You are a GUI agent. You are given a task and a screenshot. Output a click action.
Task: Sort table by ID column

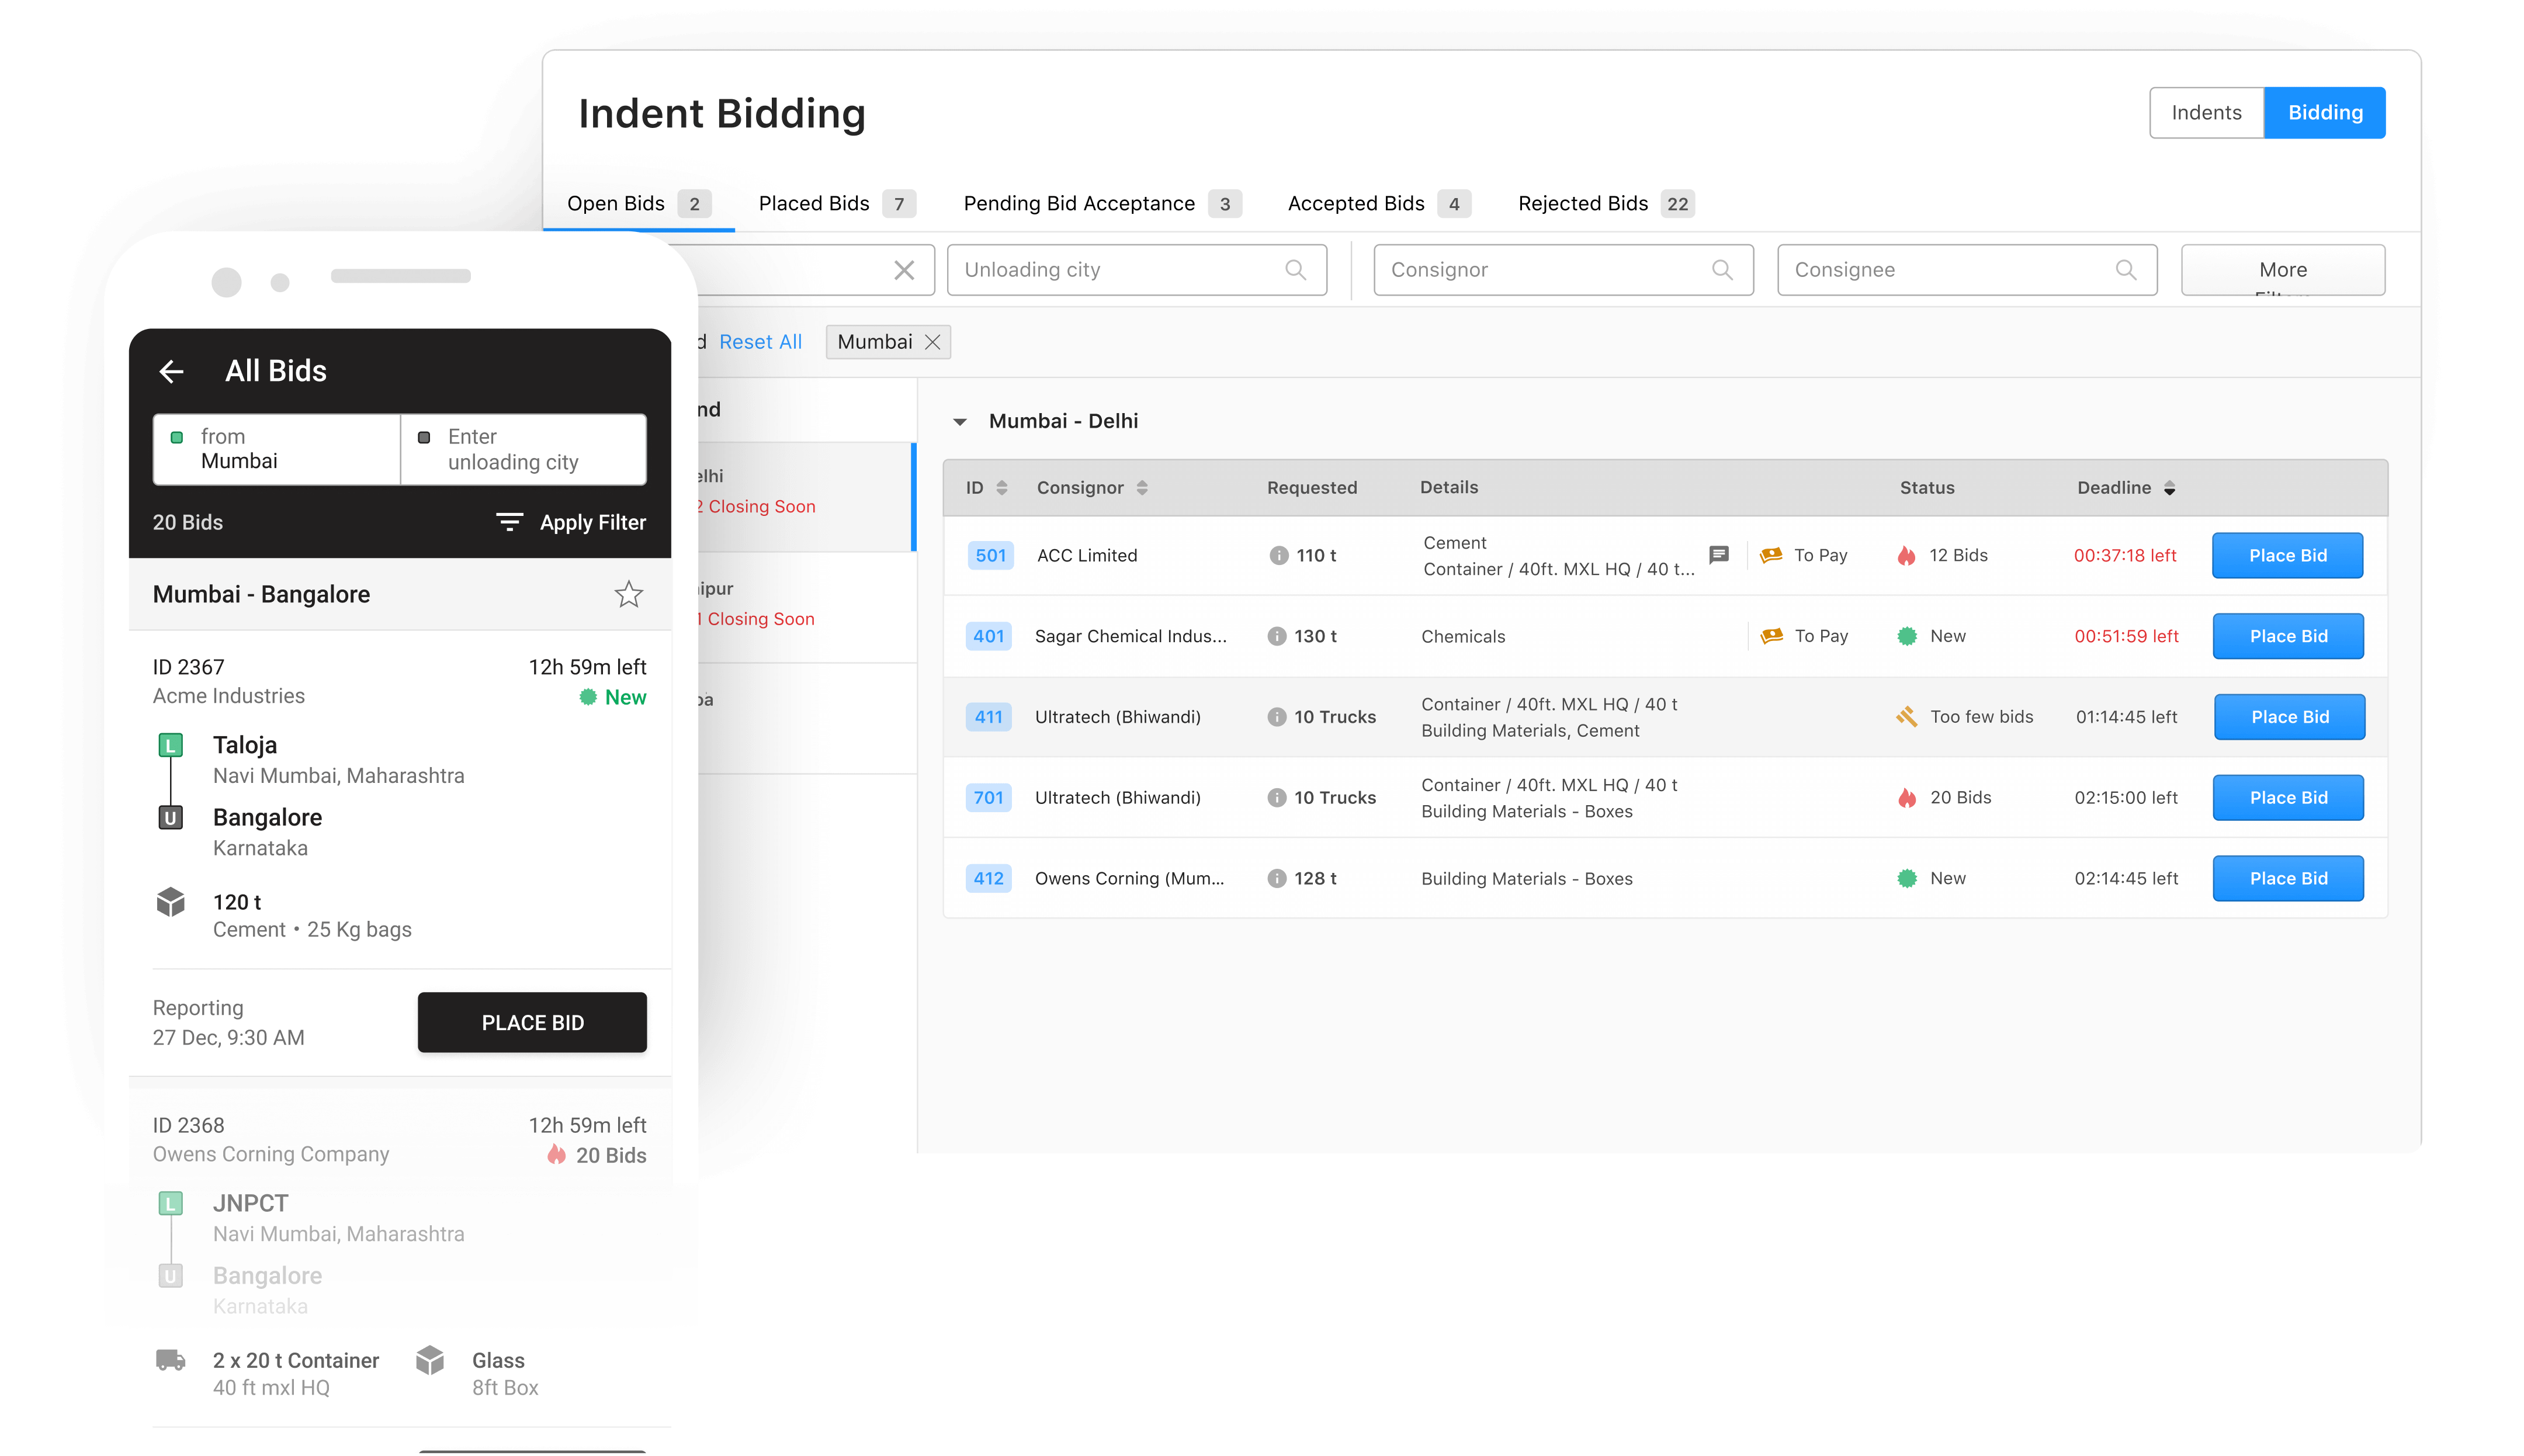(x=1001, y=488)
